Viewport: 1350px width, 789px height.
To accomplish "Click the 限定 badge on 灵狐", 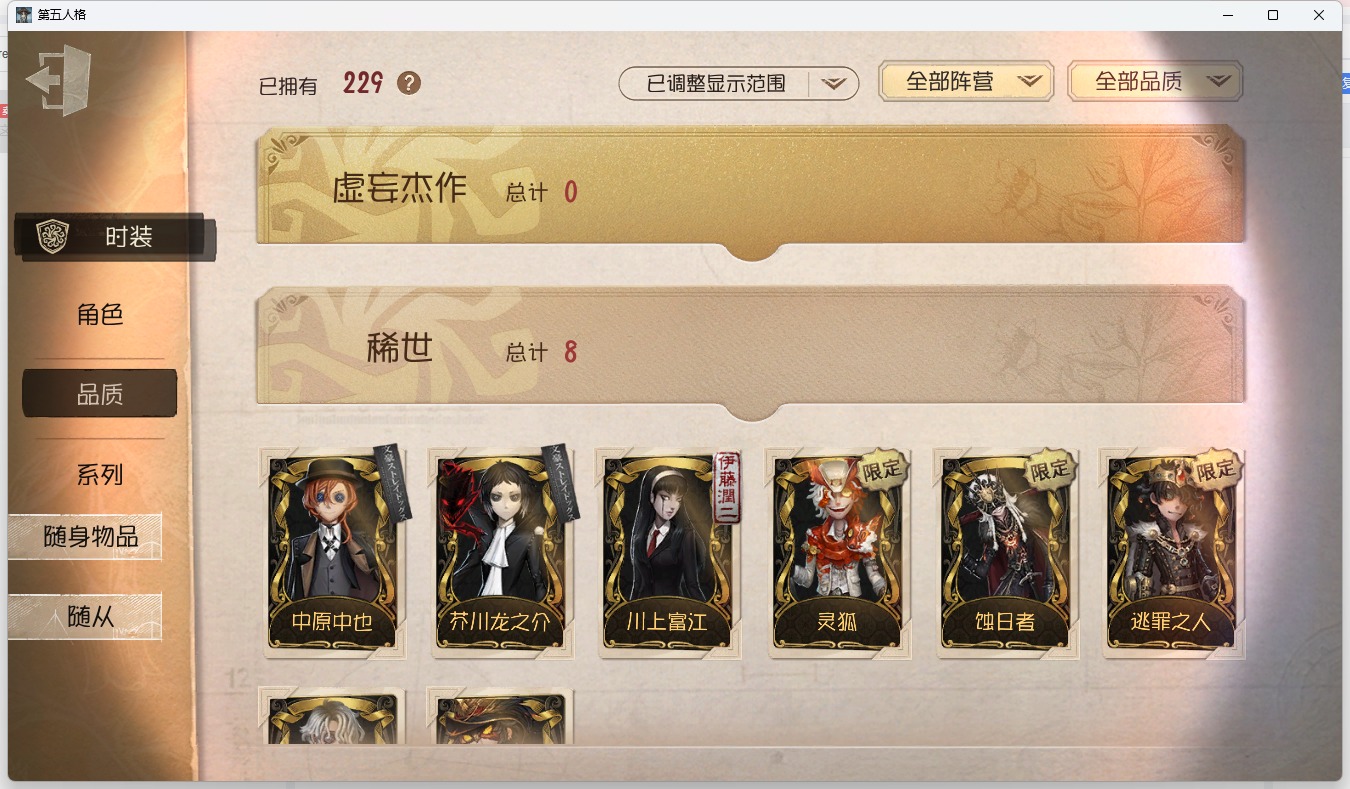I will pyautogui.click(x=881, y=469).
